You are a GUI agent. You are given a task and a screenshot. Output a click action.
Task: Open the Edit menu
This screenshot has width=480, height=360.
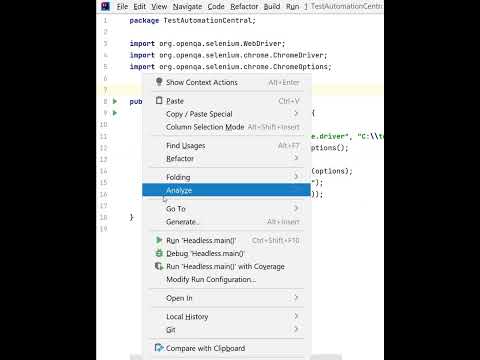click(x=139, y=6)
